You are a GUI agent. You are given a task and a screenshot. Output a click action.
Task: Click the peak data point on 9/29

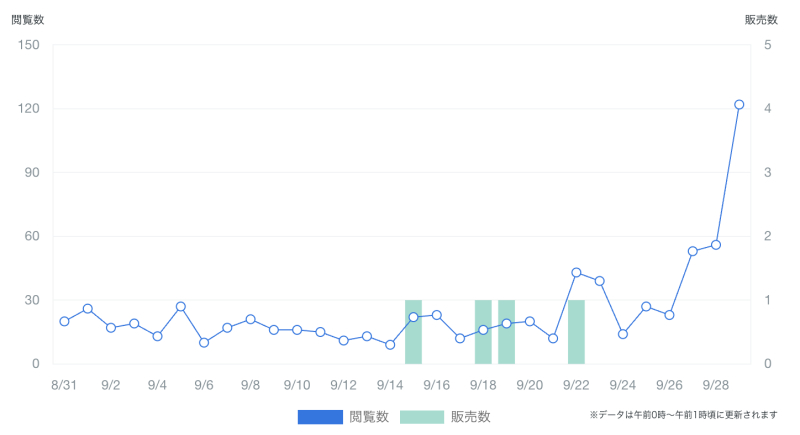pos(739,104)
